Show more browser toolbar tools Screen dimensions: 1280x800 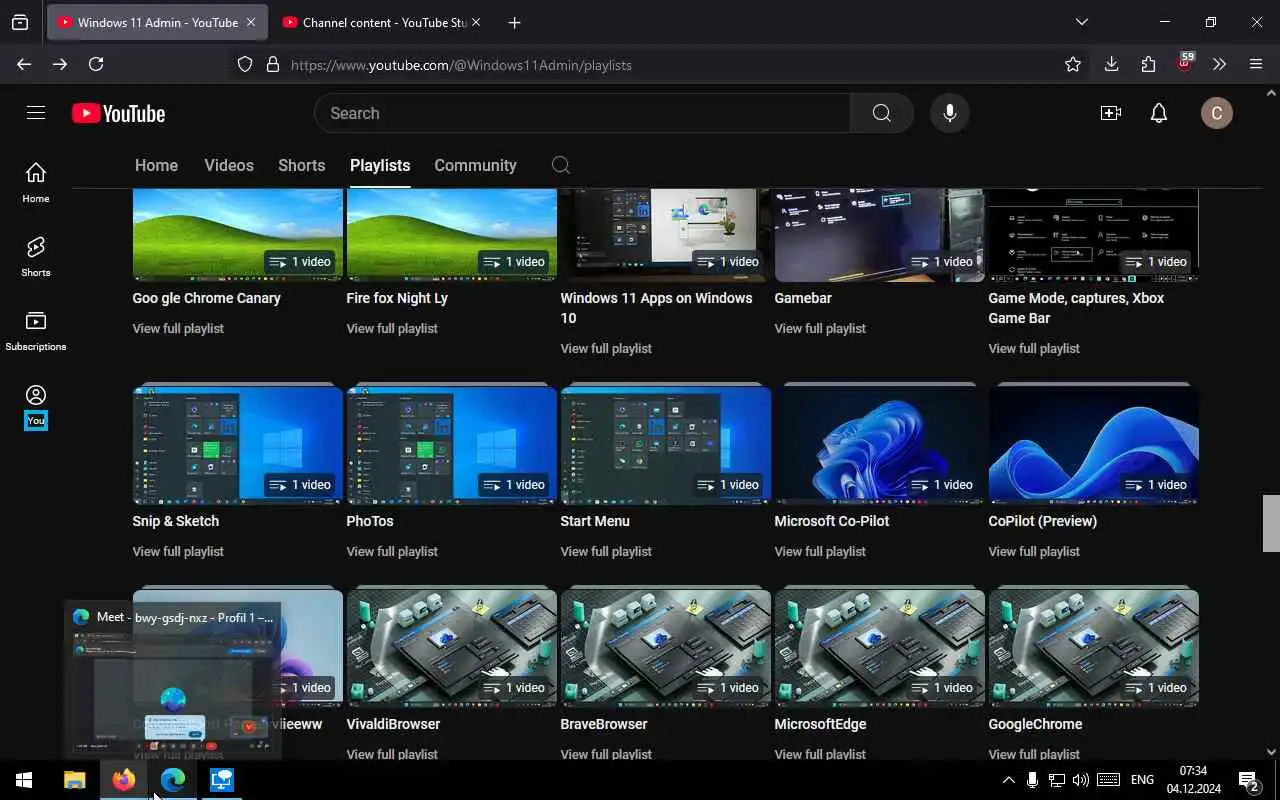click(1219, 64)
